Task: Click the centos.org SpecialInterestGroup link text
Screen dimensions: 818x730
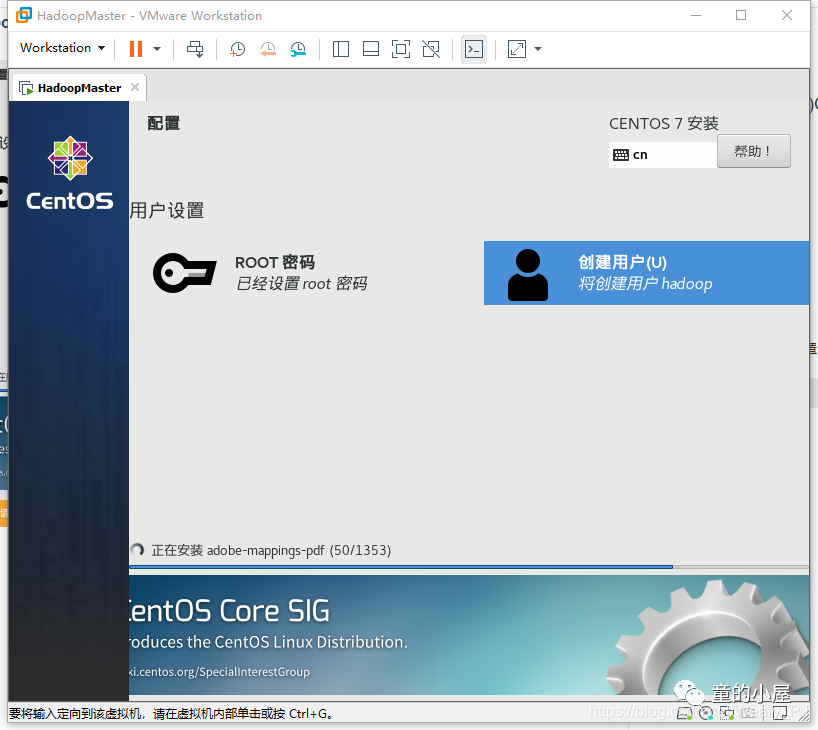Action: [220, 672]
